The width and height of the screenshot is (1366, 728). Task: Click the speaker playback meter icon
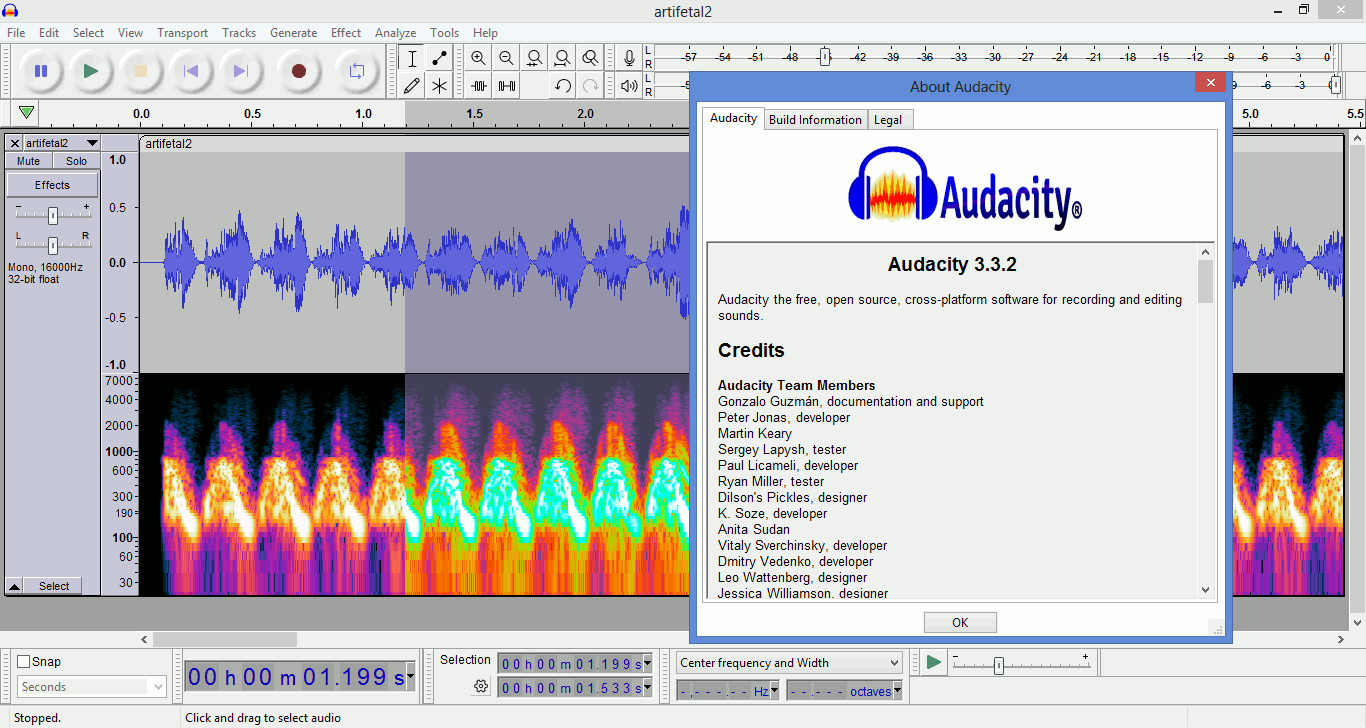[629, 86]
